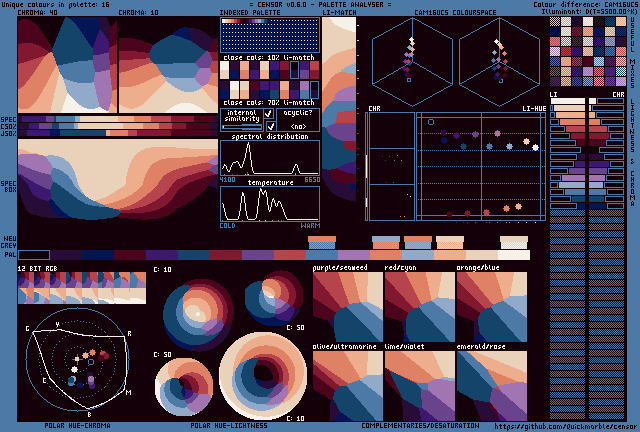
Task: Open the lime/violet complementary panel
Action: tap(420, 386)
